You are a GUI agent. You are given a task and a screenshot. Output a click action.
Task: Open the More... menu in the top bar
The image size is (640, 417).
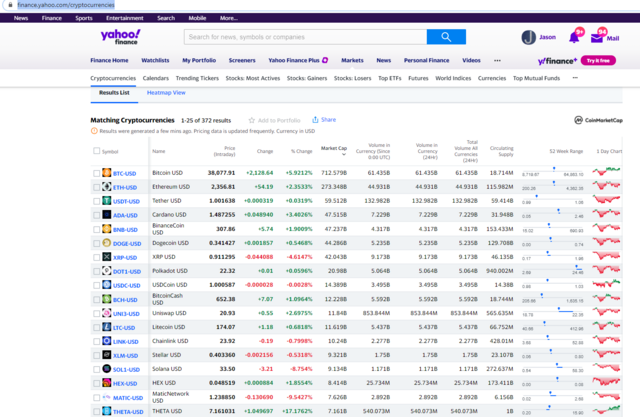pyautogui.click(x=229, y=18)
